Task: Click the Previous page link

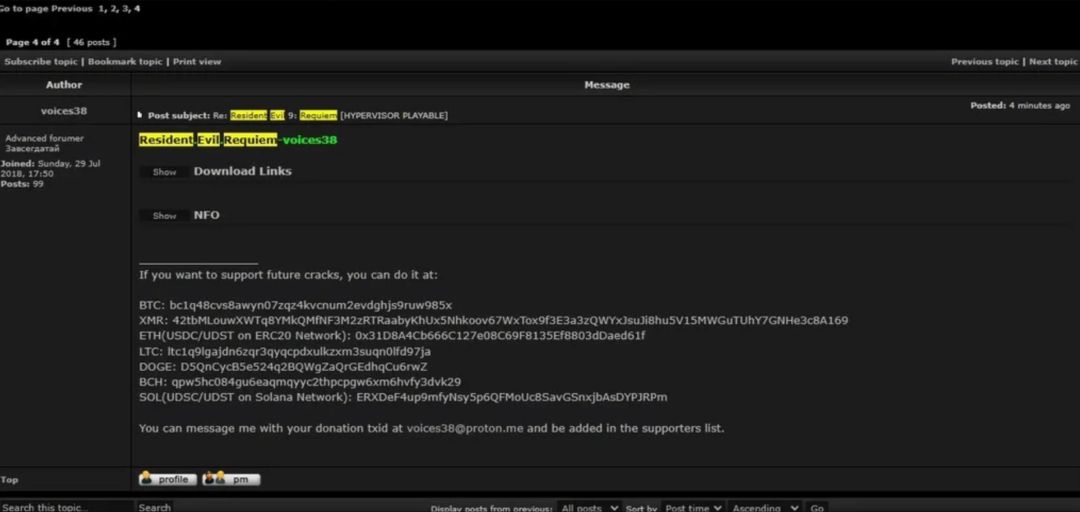Action: pos(72,9)
